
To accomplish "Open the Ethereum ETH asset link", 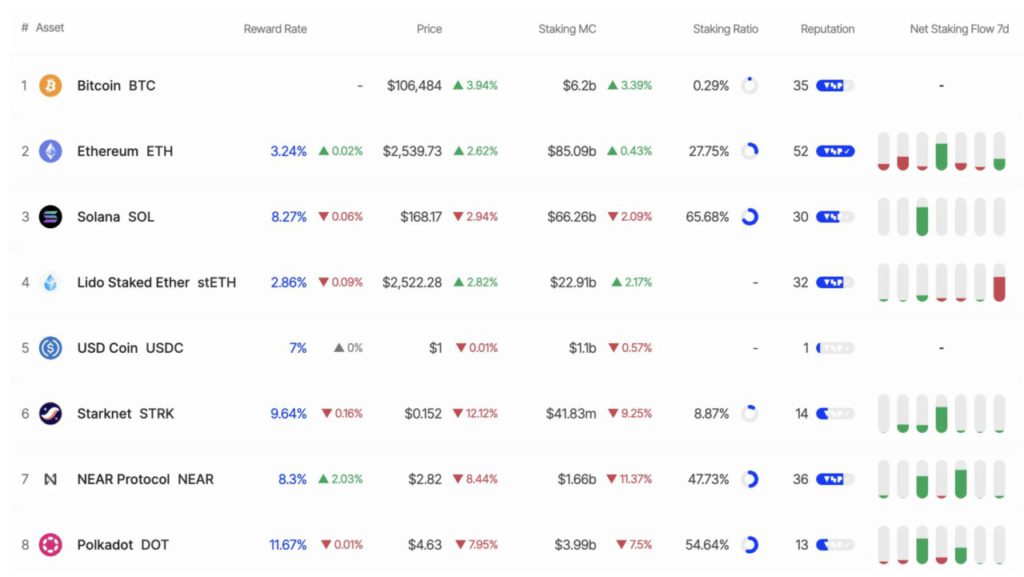I will pyautogui.click(x=125, y=151).
